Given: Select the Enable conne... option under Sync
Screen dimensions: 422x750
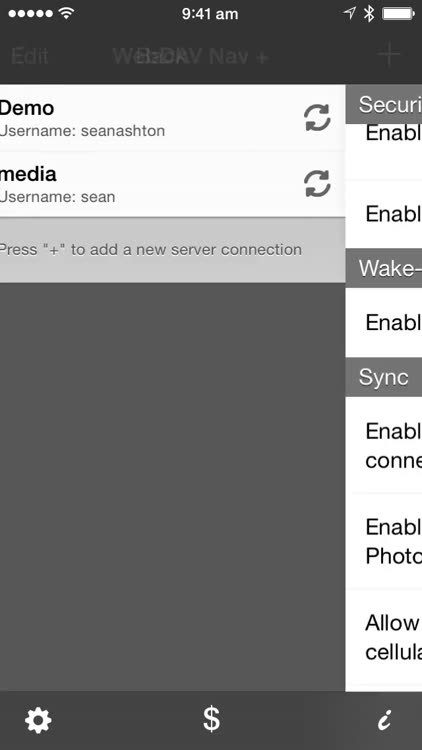Looking at the screenshot, I should 384,445.
